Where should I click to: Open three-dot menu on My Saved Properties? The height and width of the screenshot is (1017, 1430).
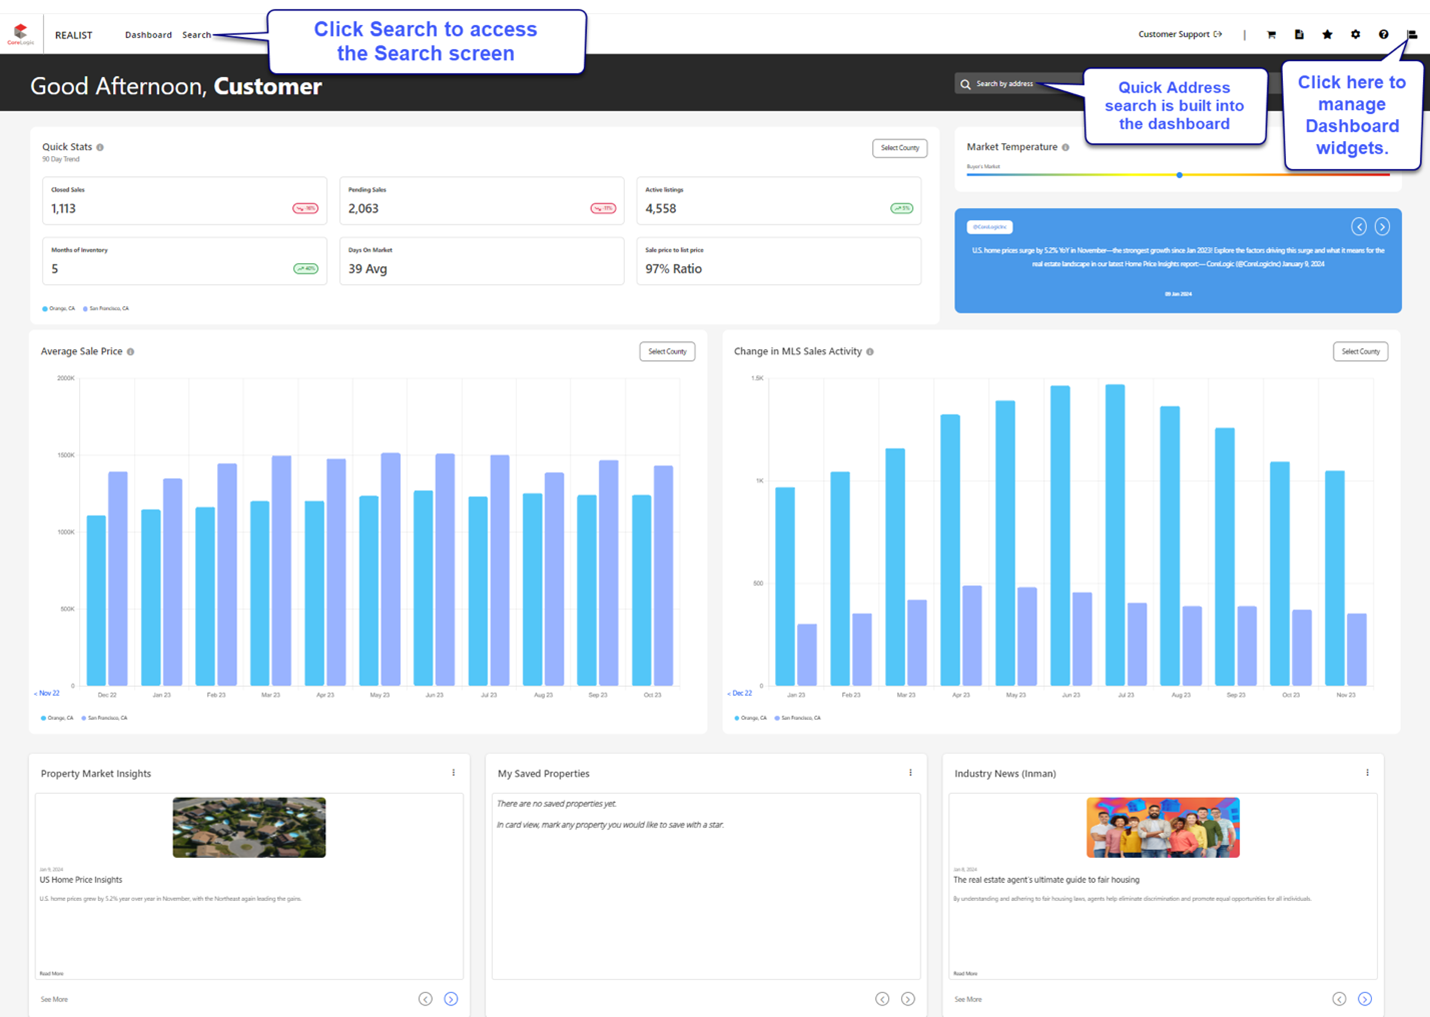[x=910, y=773]
